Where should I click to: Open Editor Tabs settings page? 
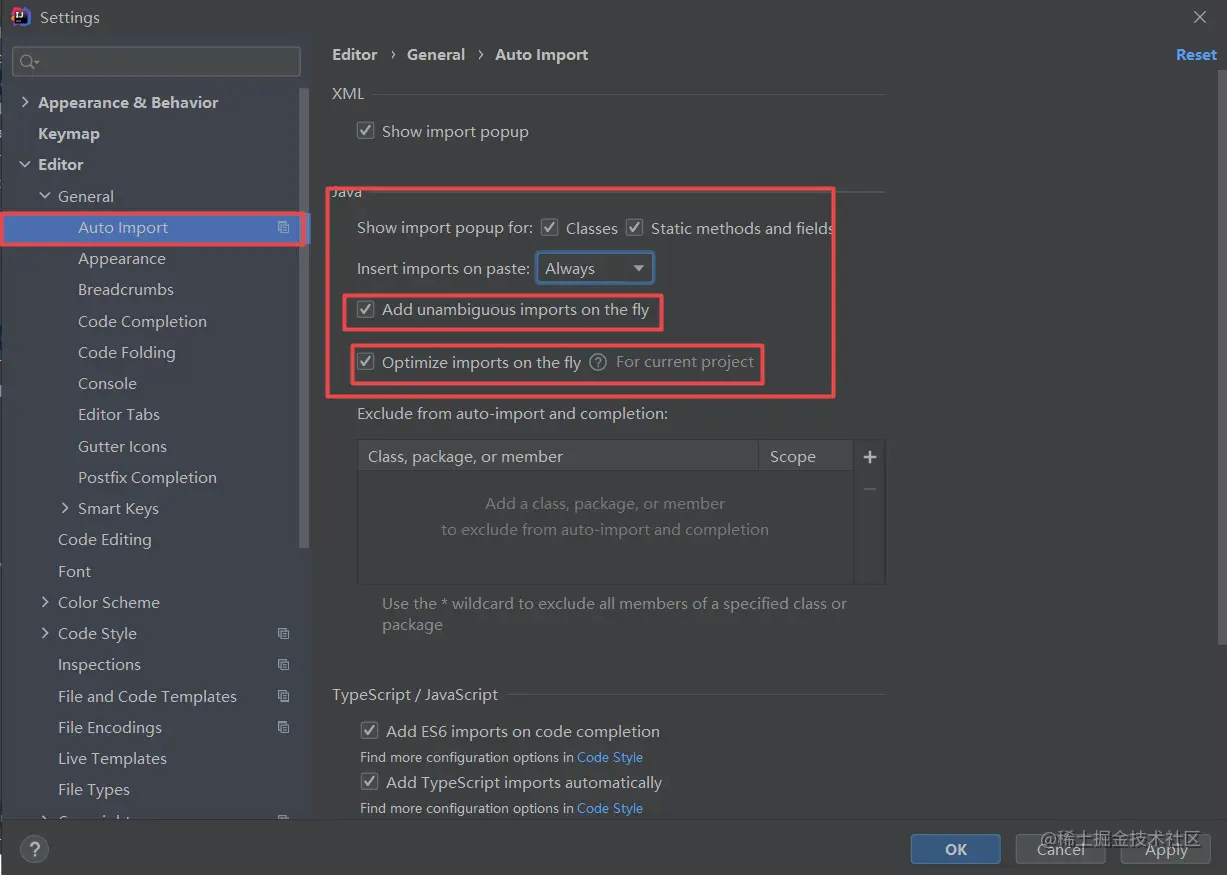pos(119,415)
